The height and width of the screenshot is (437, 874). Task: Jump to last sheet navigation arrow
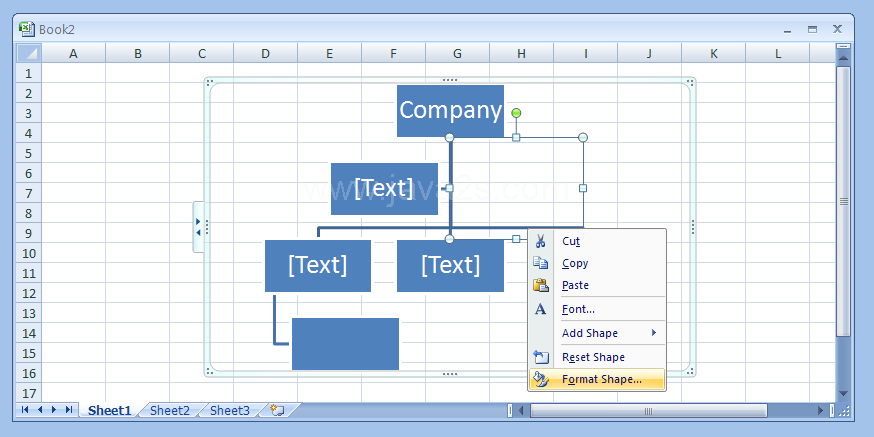(69, 410)
